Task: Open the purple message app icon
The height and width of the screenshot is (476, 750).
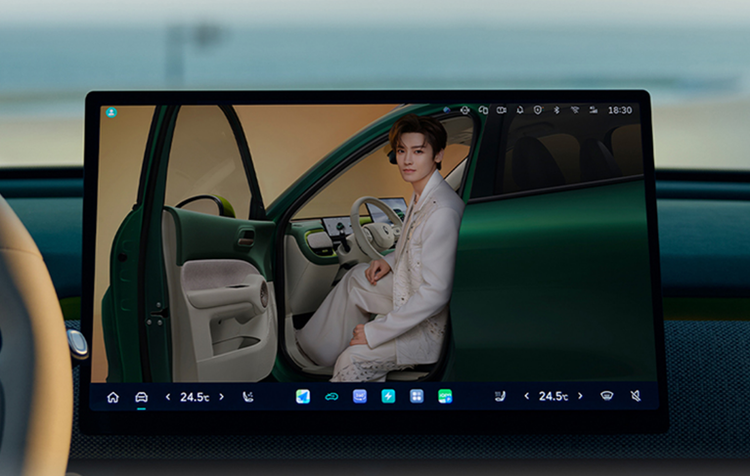Action: point(360,396)
